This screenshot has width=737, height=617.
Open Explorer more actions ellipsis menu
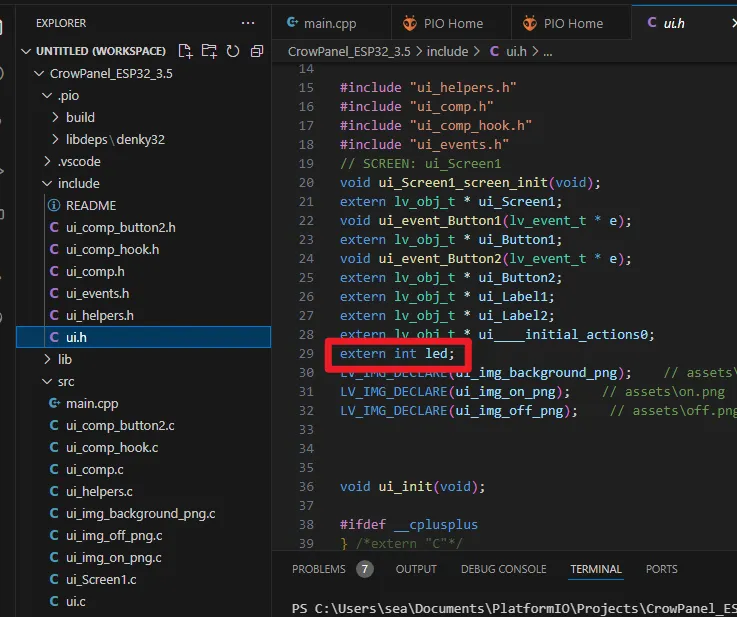[248, 23]
